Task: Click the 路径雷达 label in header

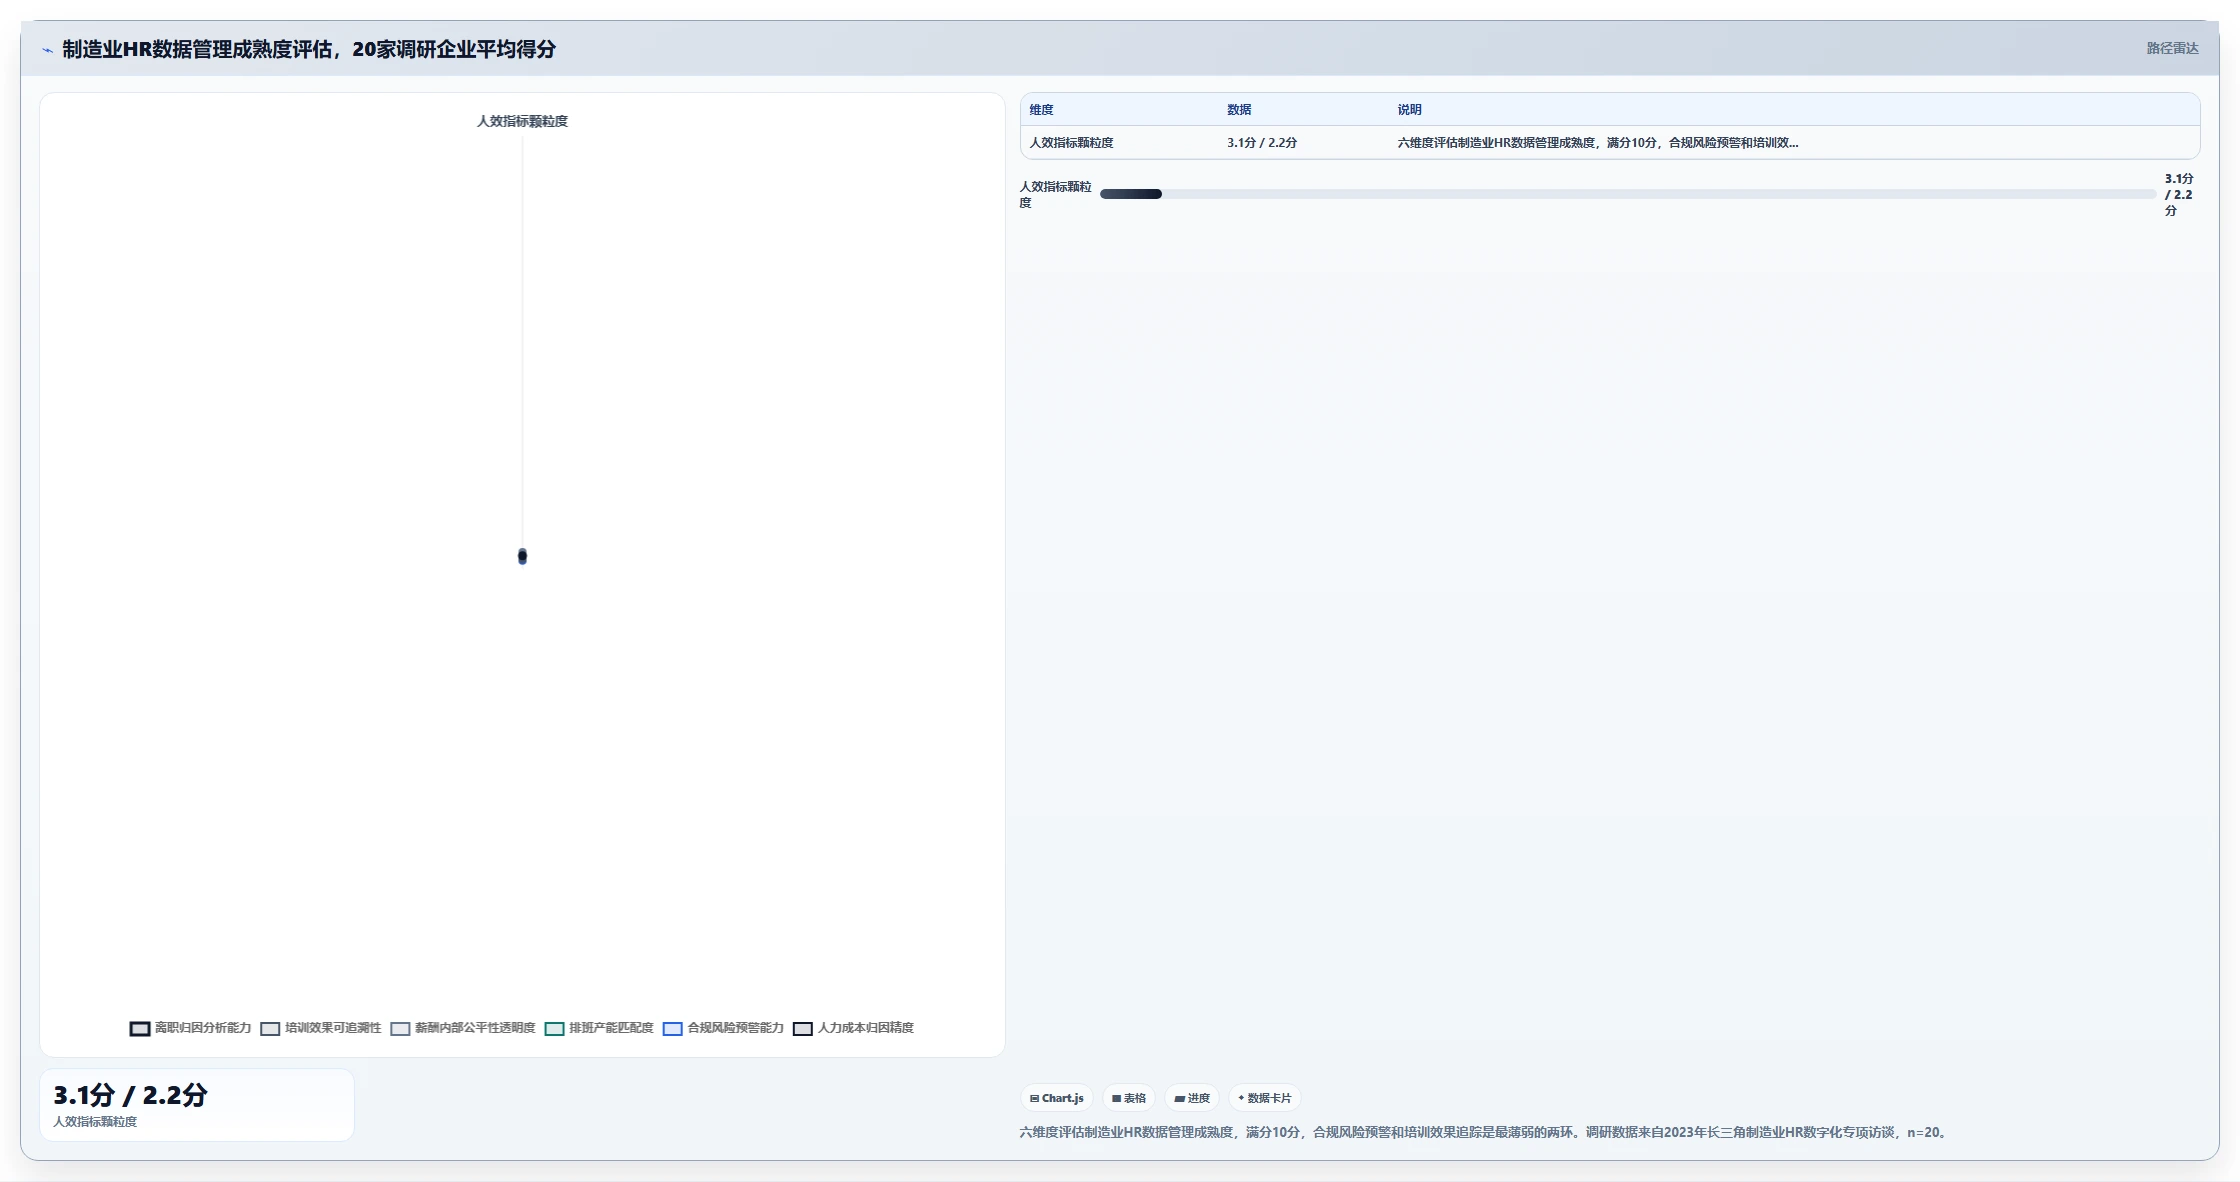Action: pos(2172,48)
